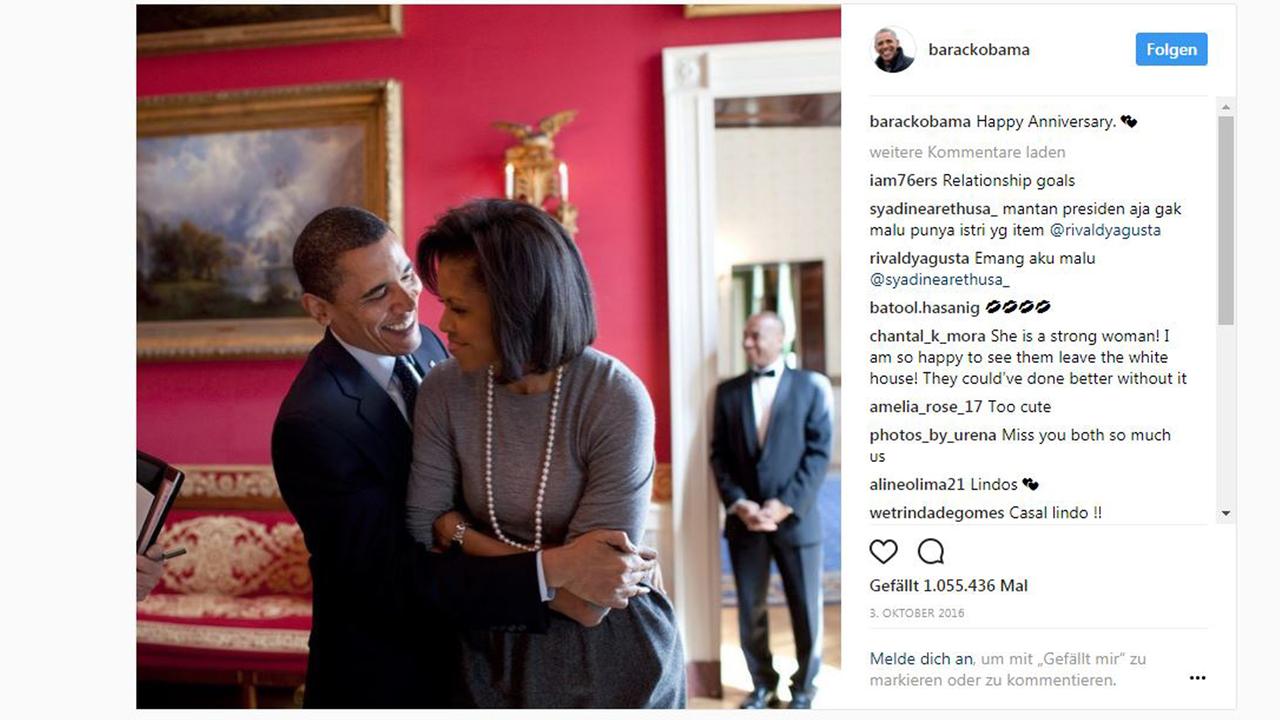This screenshot has width=1280, height=720.
Task: Open the poster's profile avatar picture
Action: [x=893, y=50]
